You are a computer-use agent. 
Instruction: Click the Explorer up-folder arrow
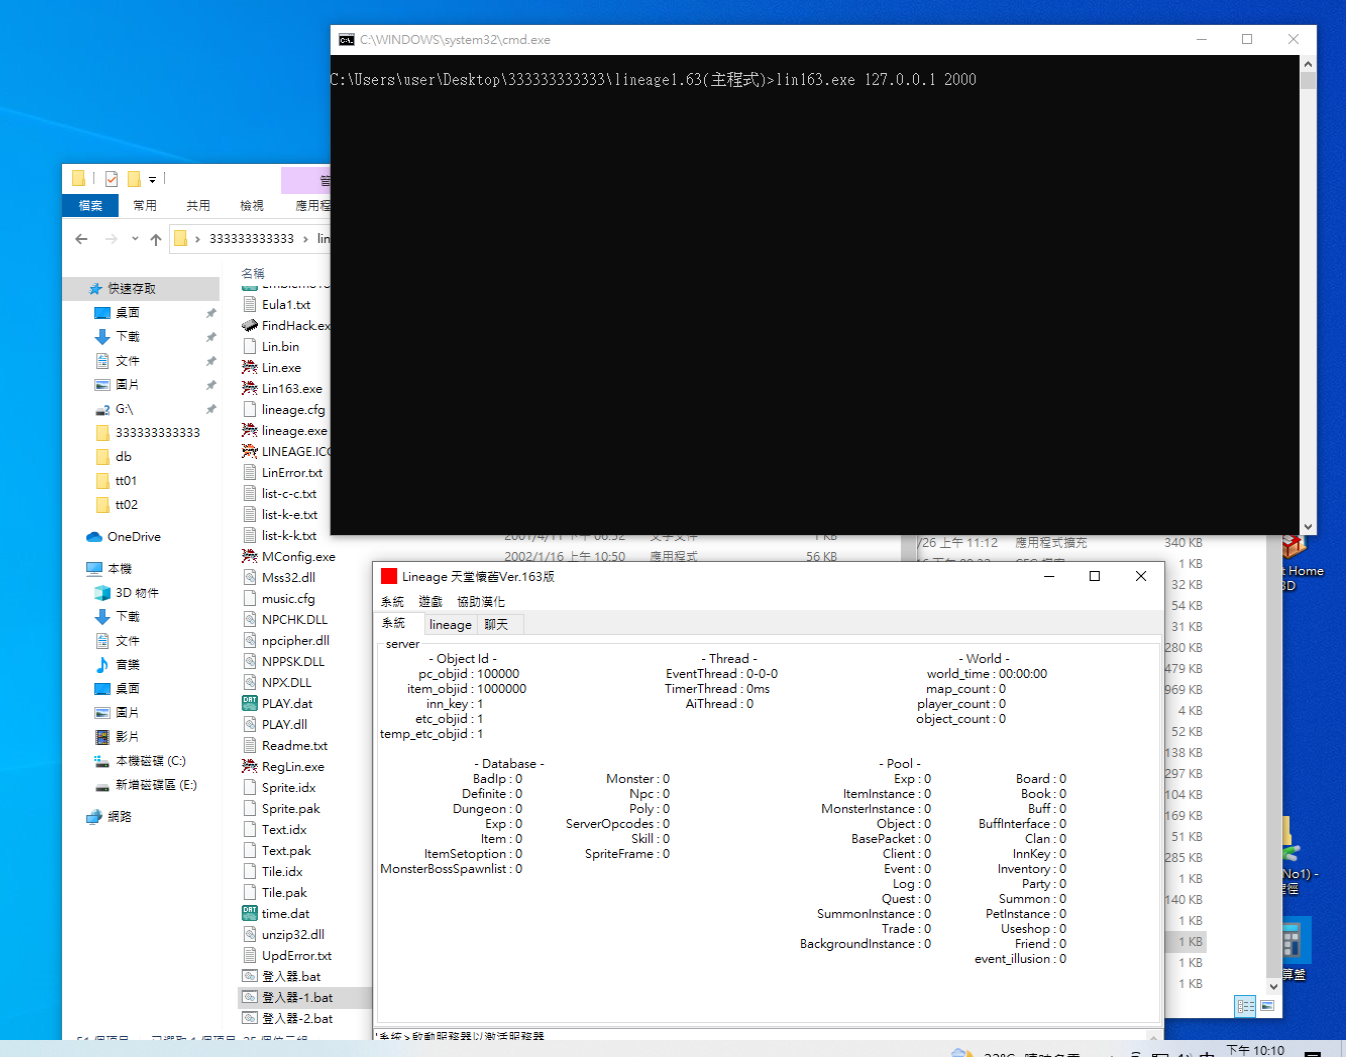click(156, 239)
